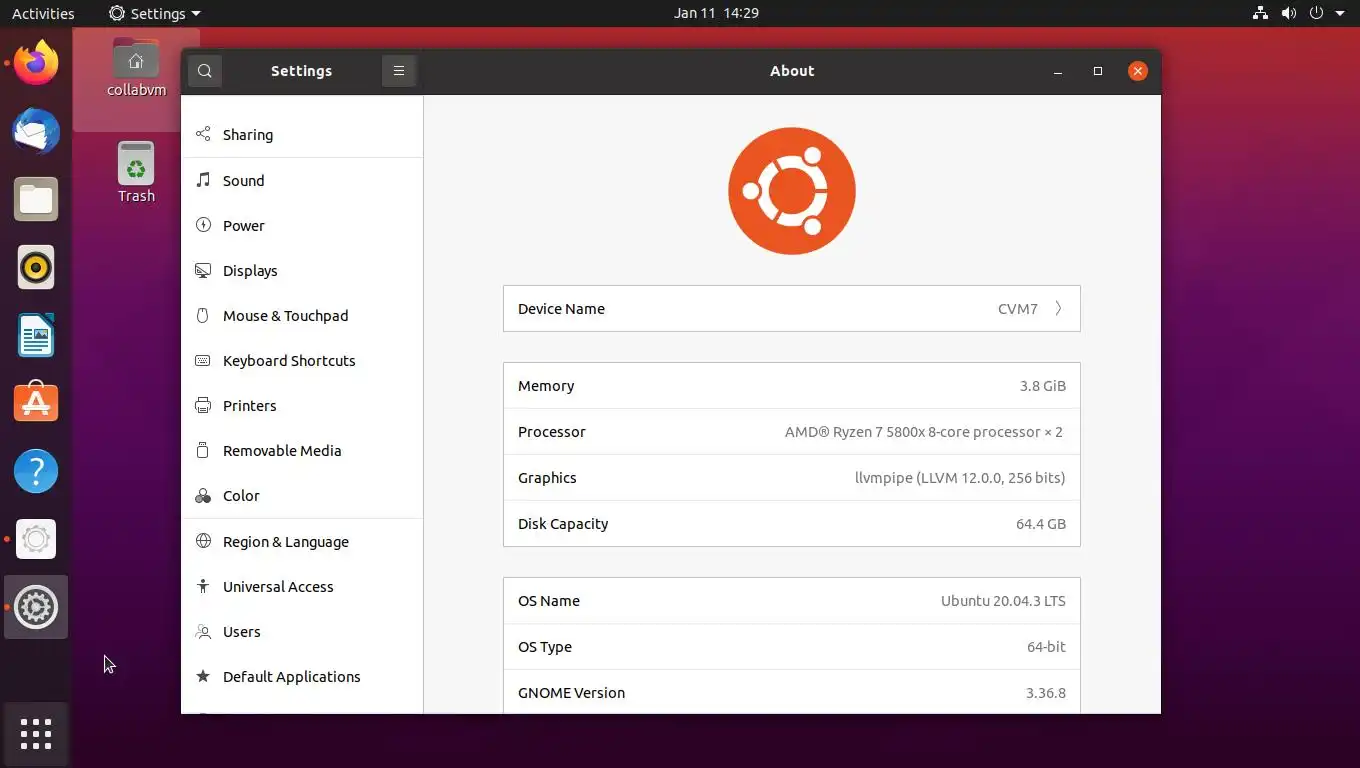This screenshot has width=1360, height=768.
Task: Click the Memory value 3.8 GiB
Action: (1043, 386)
